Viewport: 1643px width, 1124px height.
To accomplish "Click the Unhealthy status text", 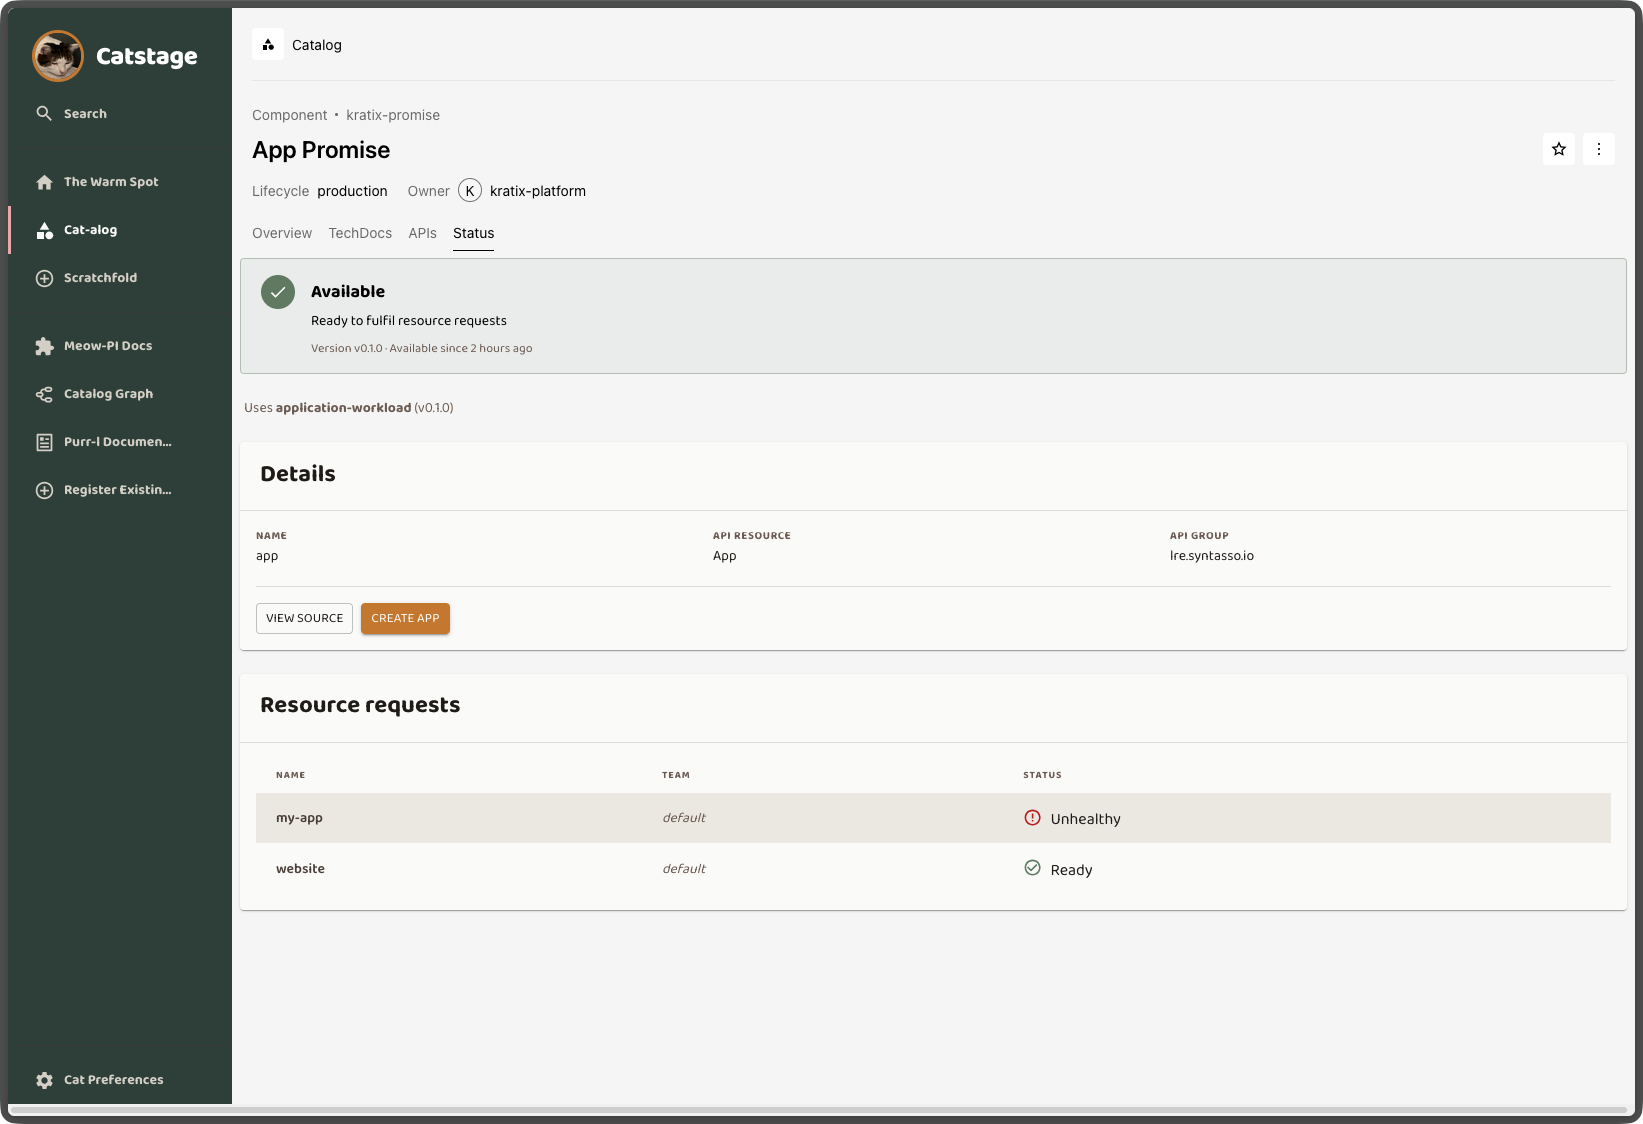I will pyautogui.click(x=1085, y=819).
